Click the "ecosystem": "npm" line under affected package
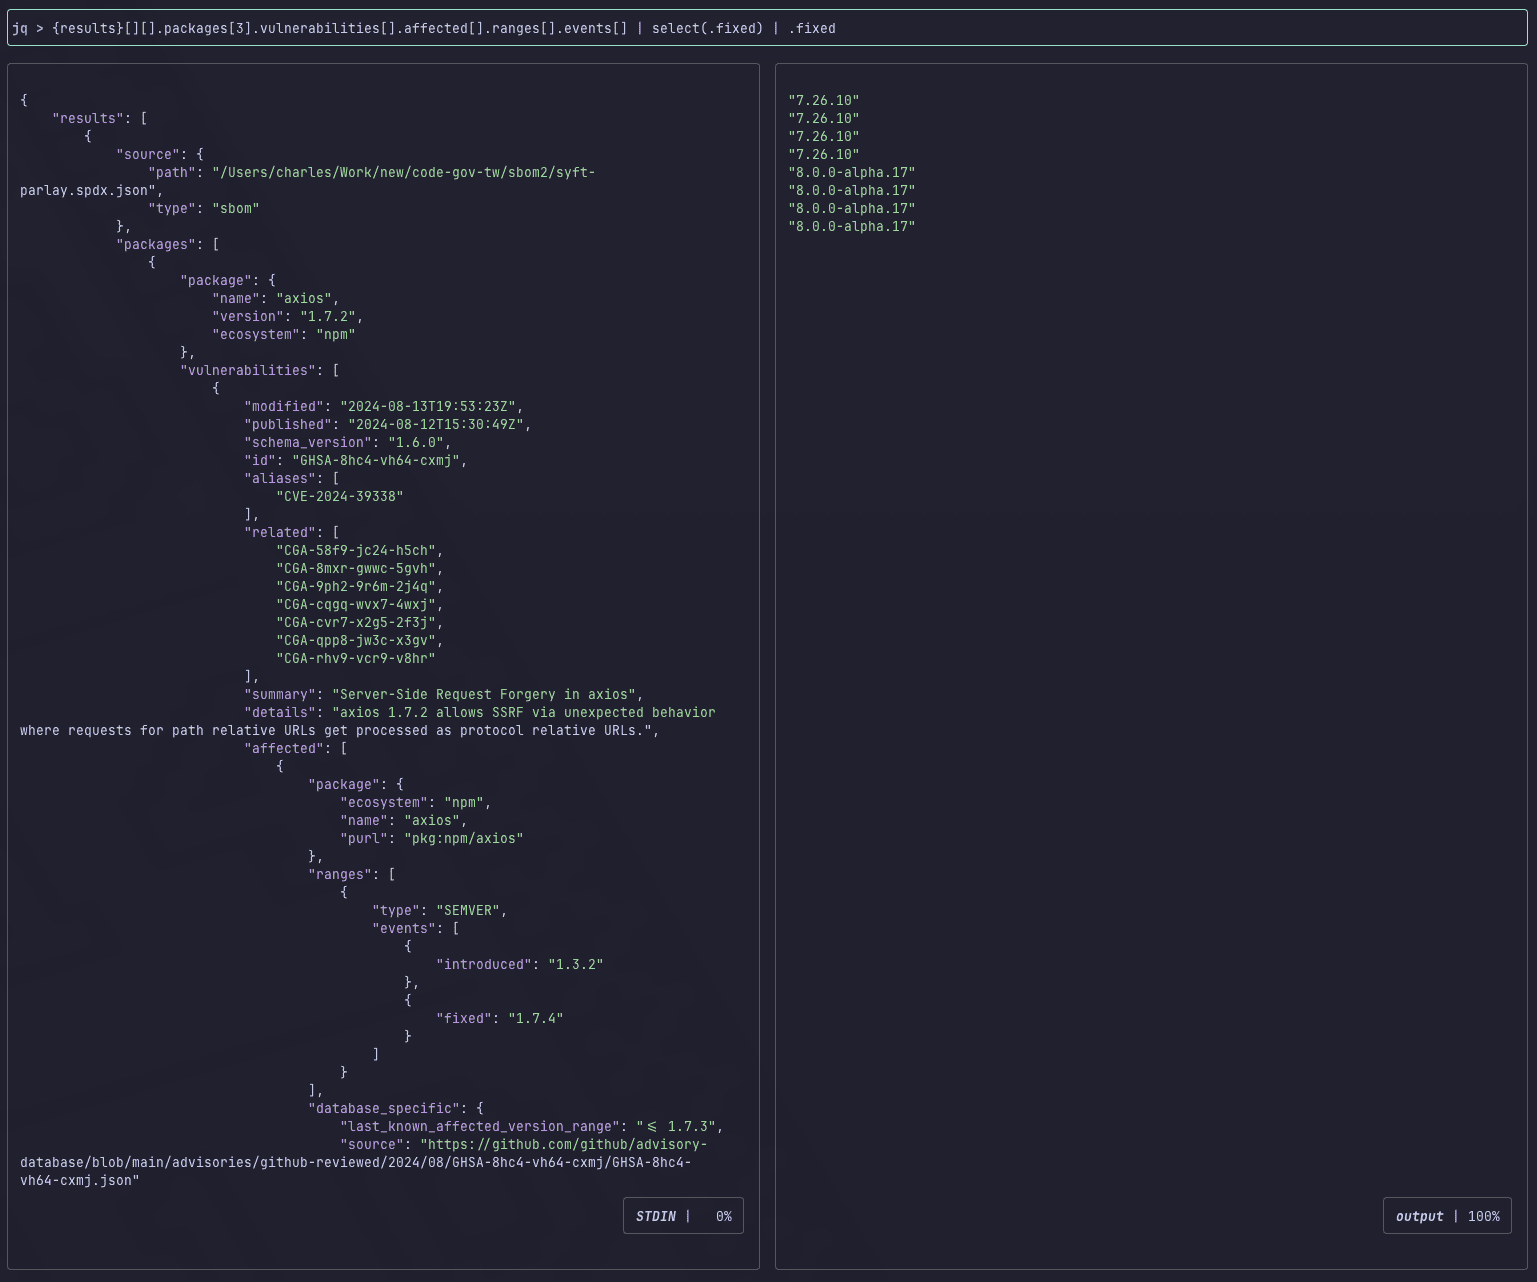 click(416, 802)
